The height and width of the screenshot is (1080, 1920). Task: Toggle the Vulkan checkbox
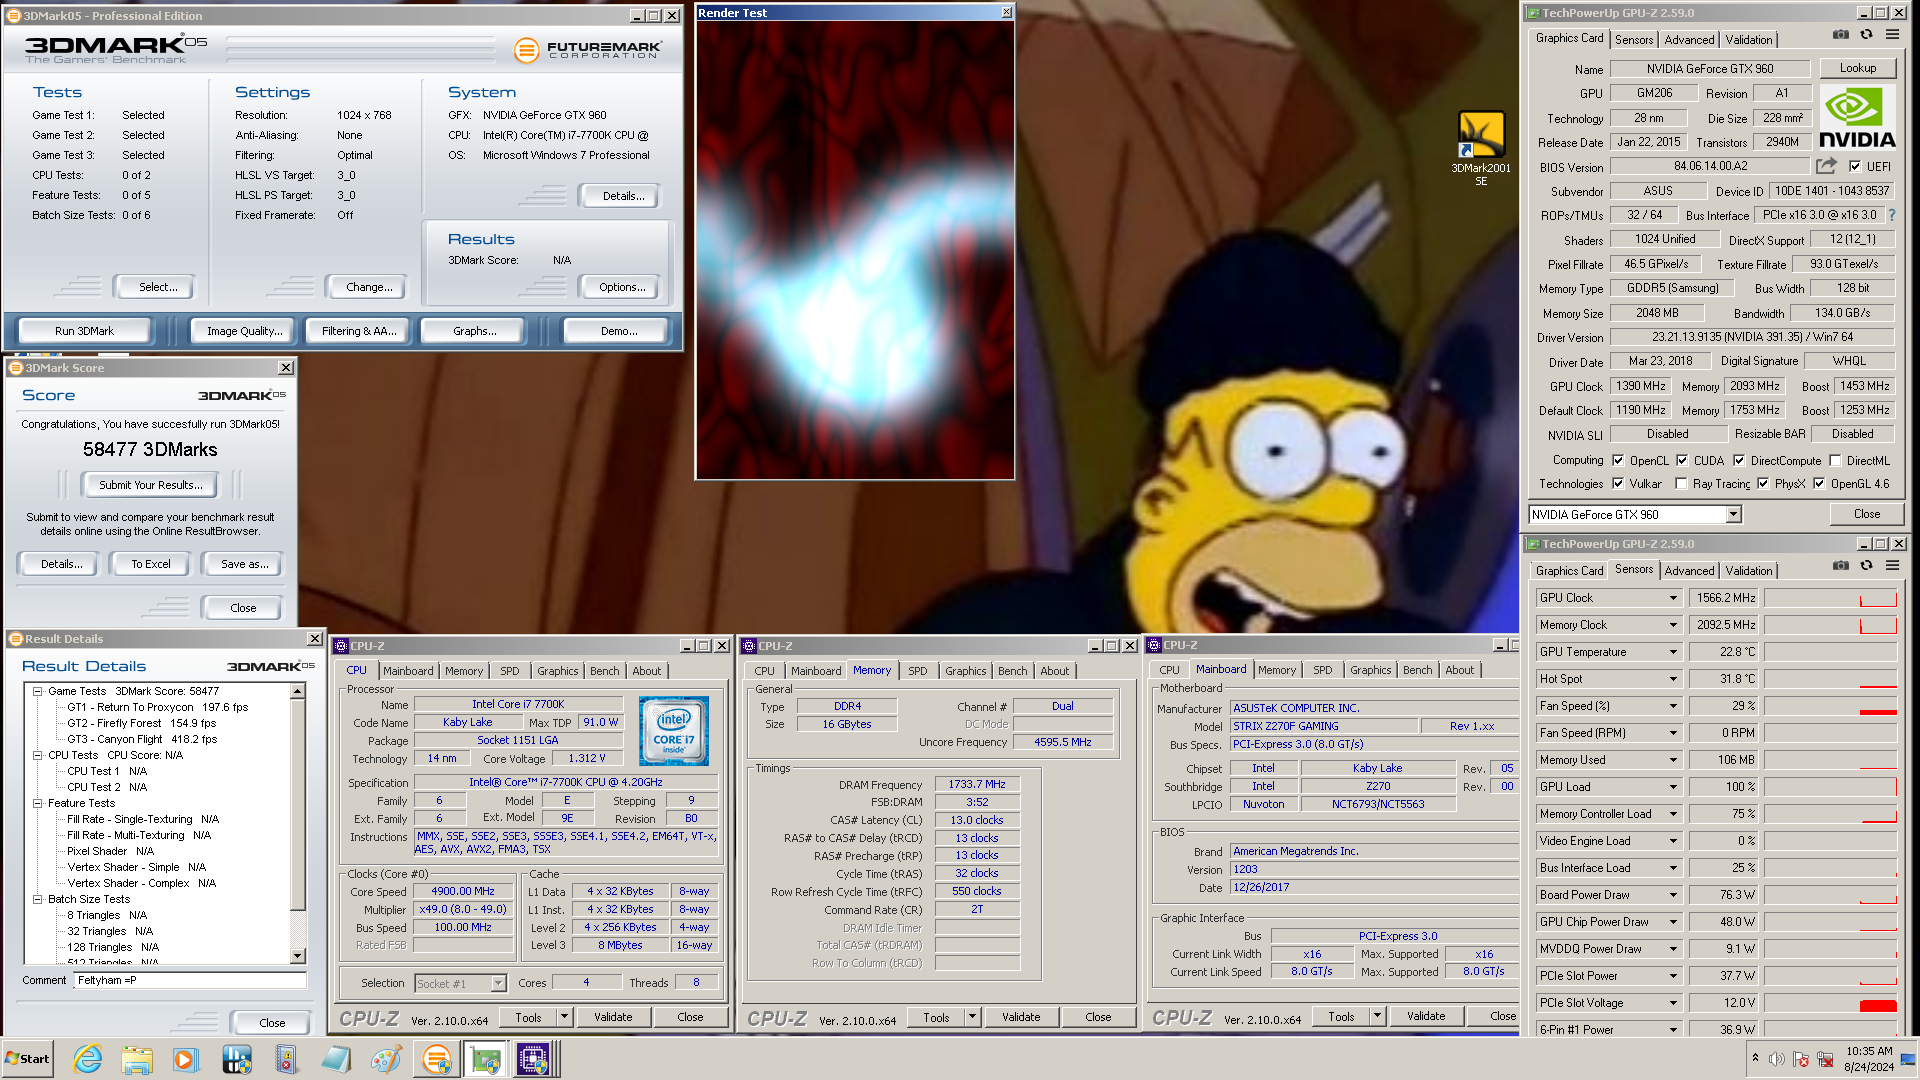coord(1618,484)
